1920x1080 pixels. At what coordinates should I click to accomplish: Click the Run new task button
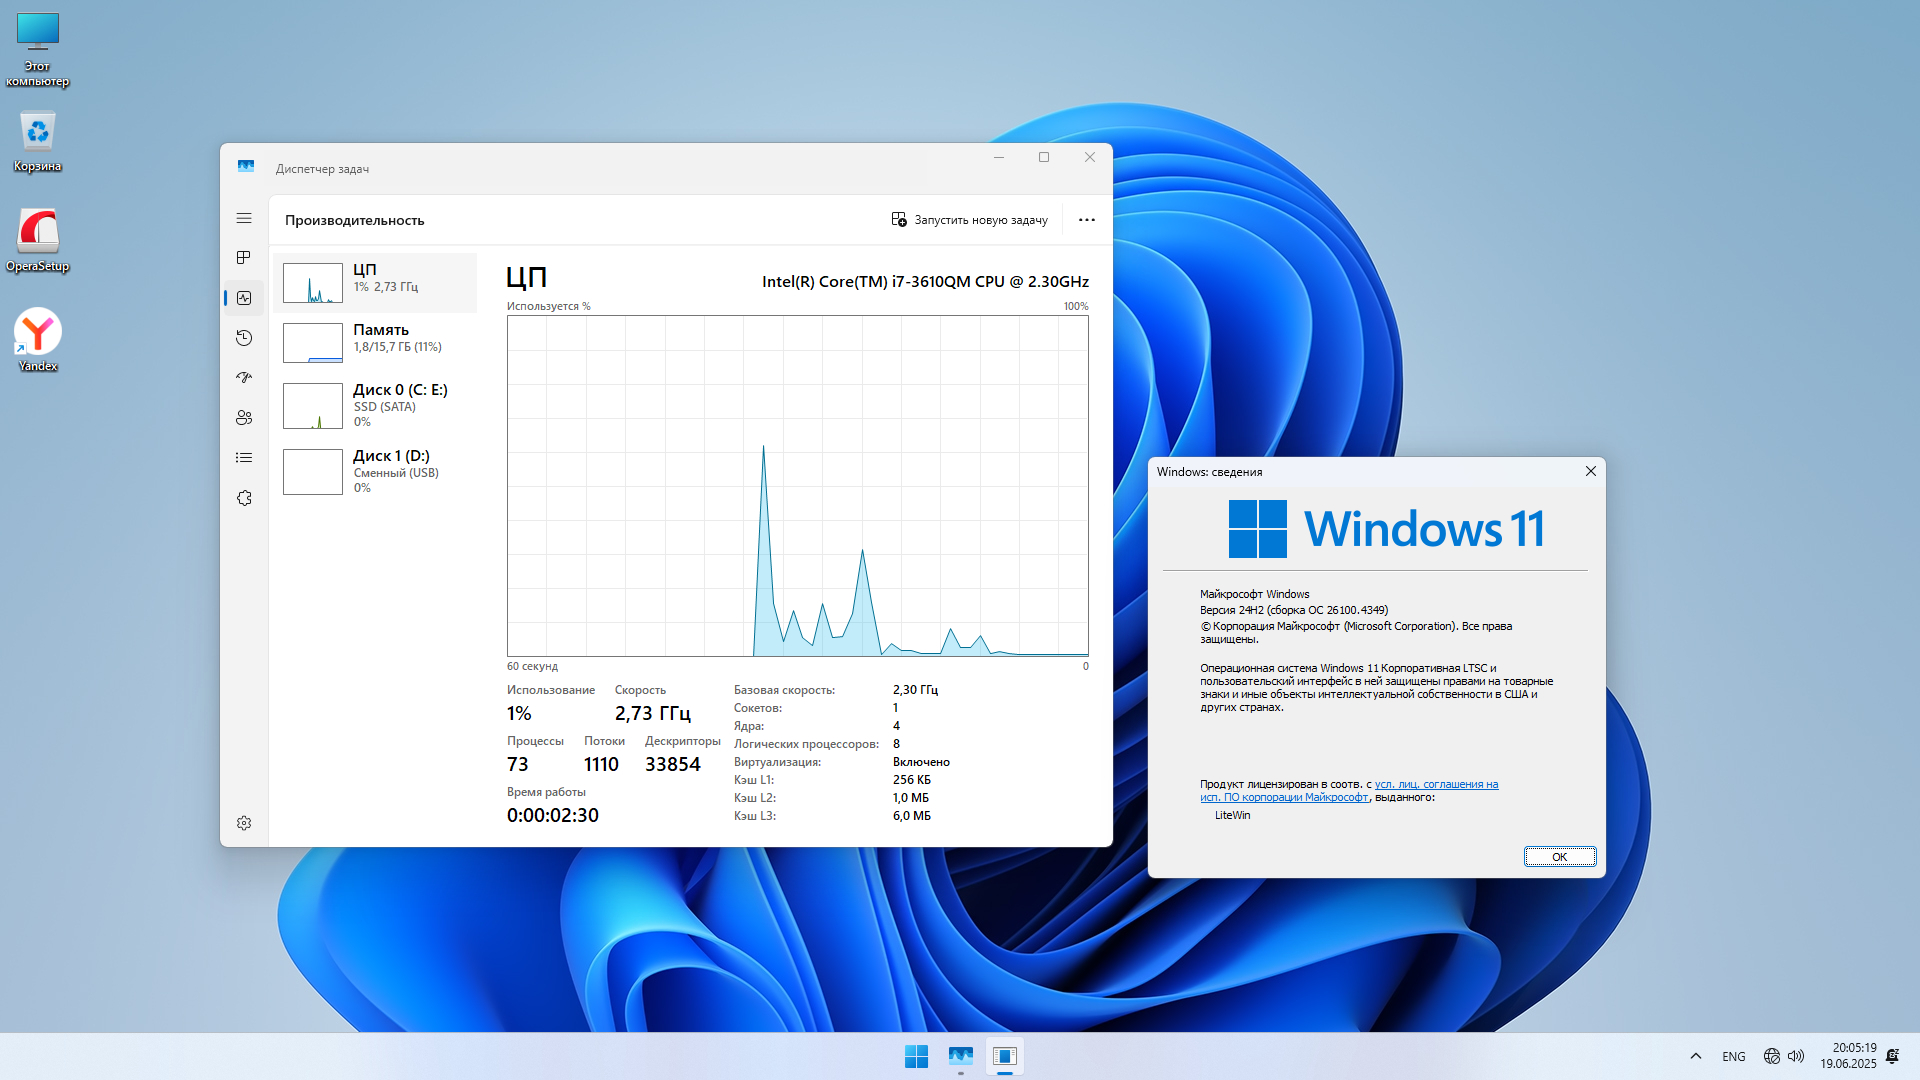pyautogui.click(x=969, y=220)
